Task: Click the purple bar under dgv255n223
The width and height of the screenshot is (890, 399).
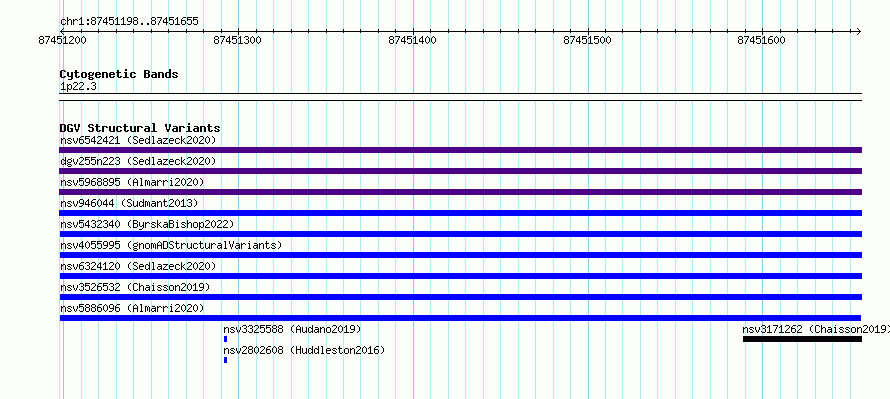Action: (460, 171)
